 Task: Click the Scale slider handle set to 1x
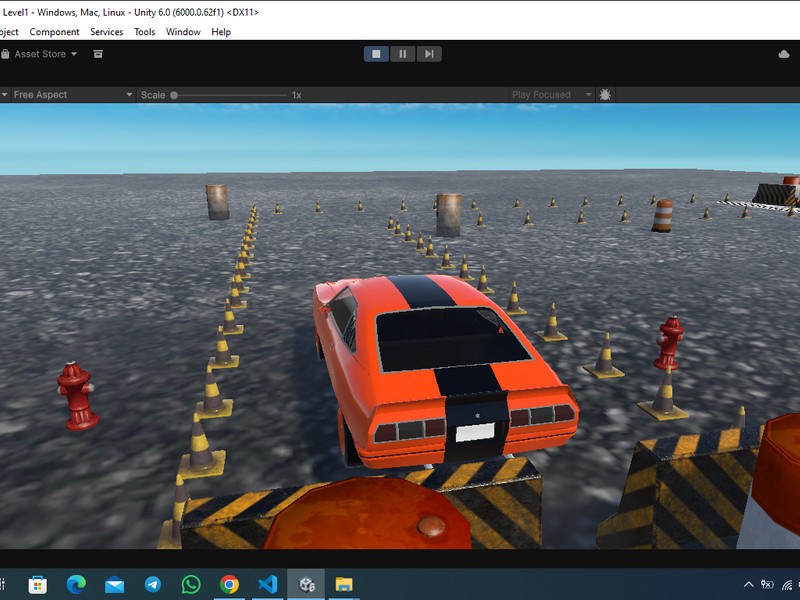point(174,94)
